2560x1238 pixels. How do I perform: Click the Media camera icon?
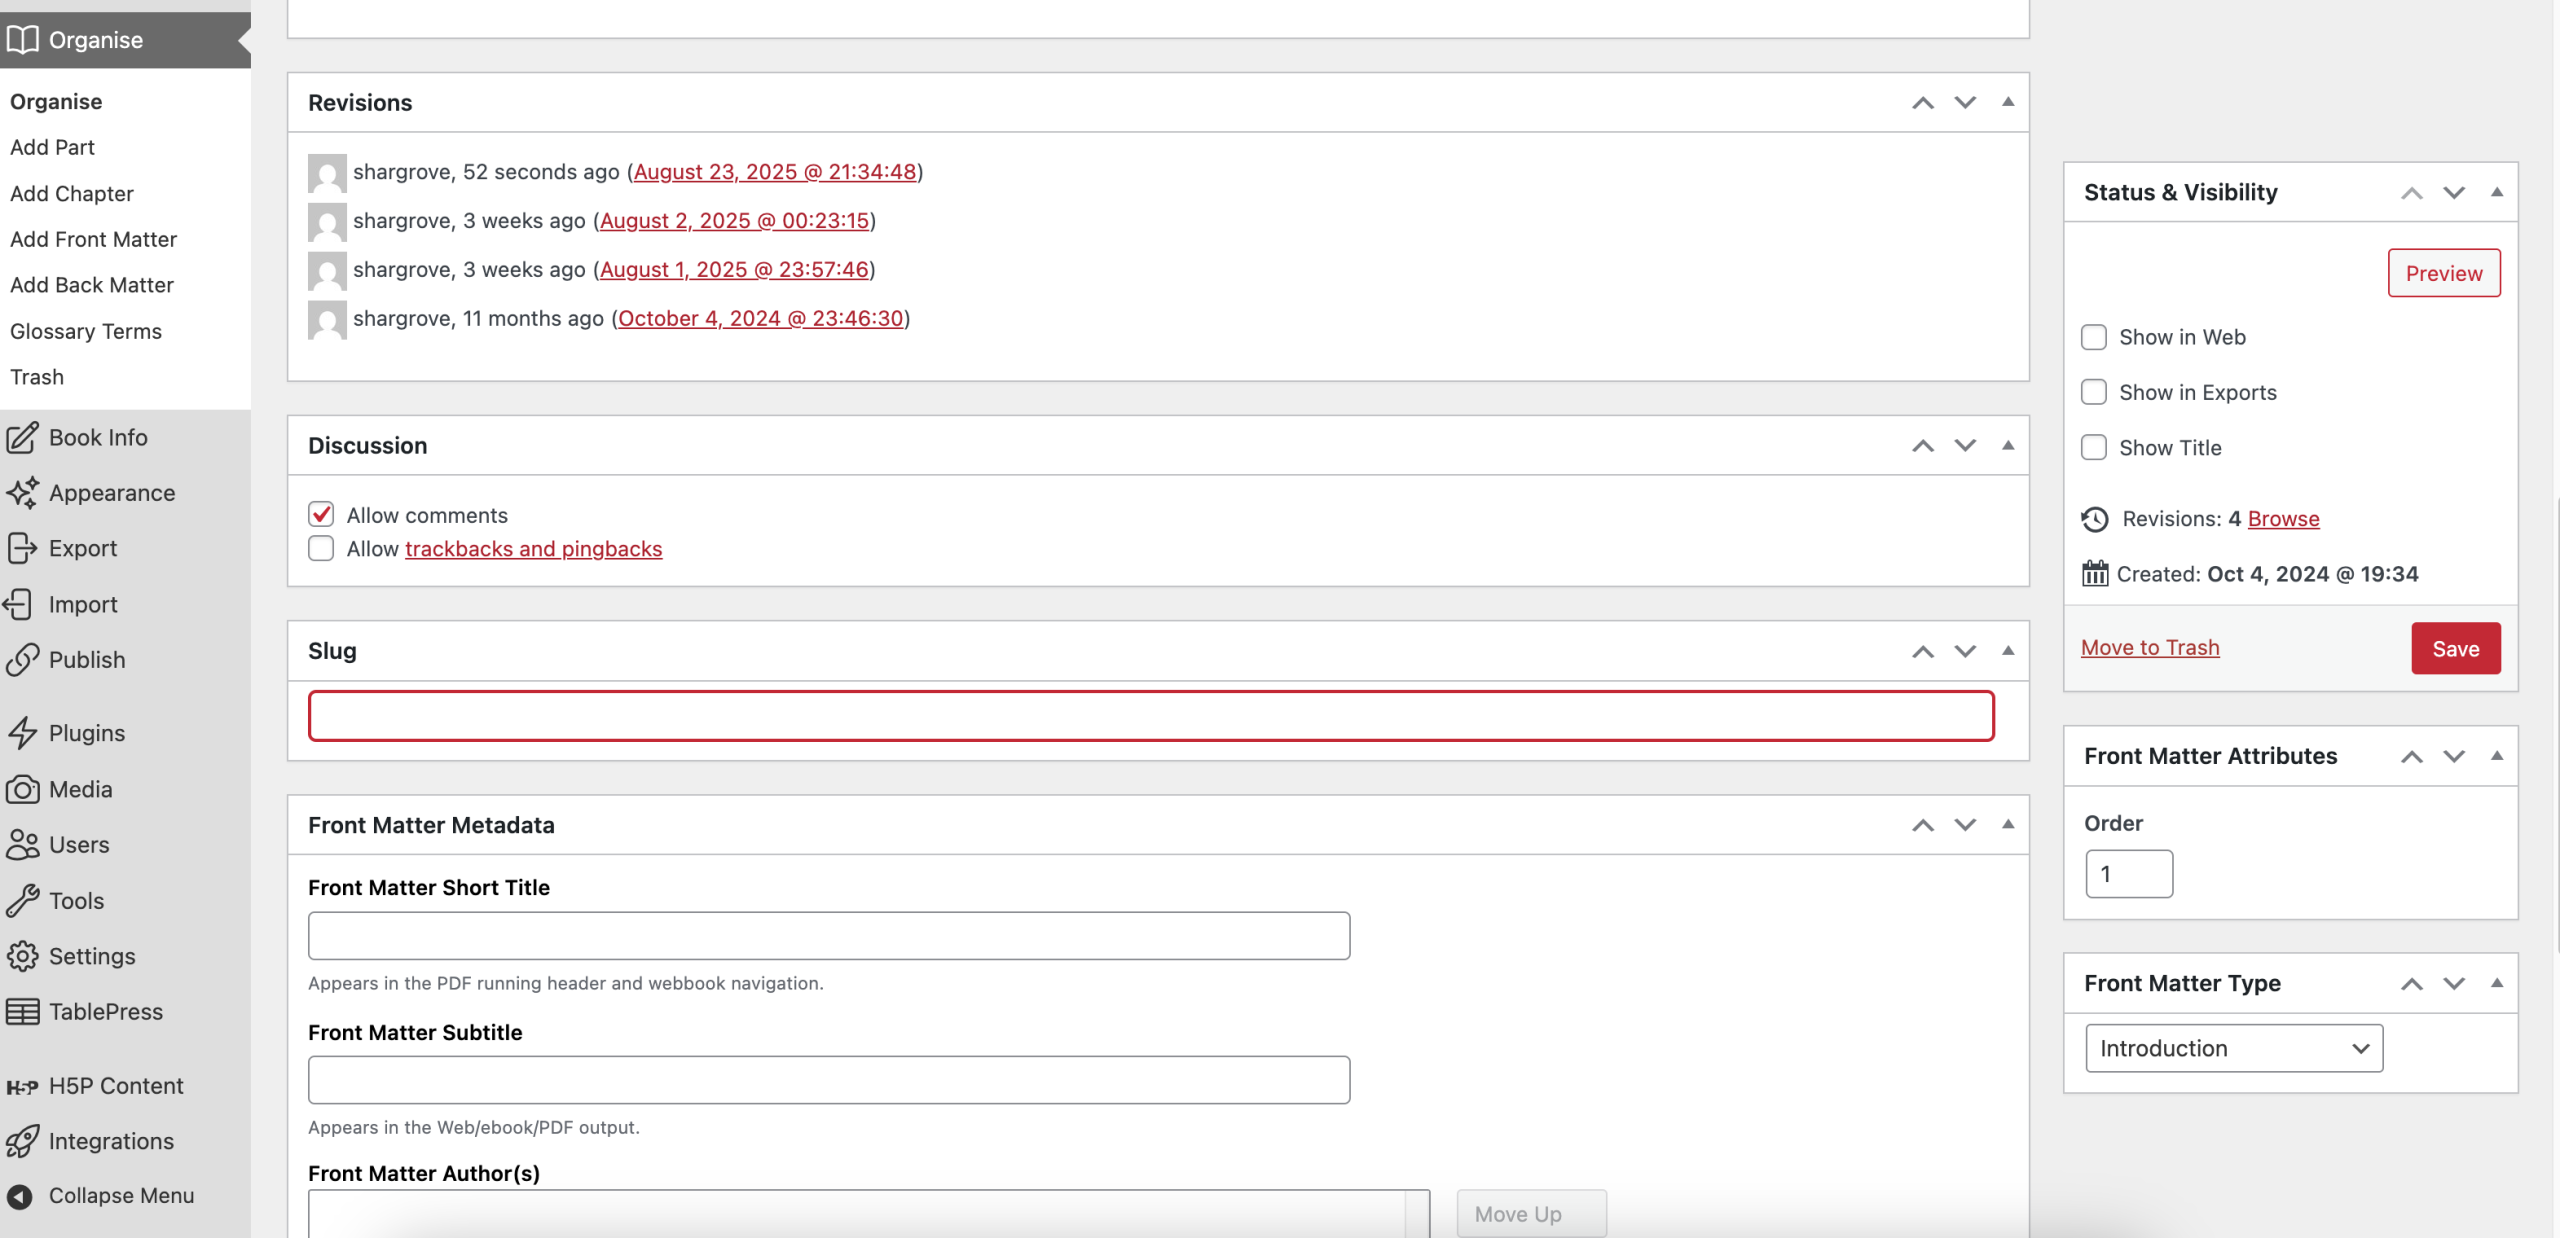[22, 789]
